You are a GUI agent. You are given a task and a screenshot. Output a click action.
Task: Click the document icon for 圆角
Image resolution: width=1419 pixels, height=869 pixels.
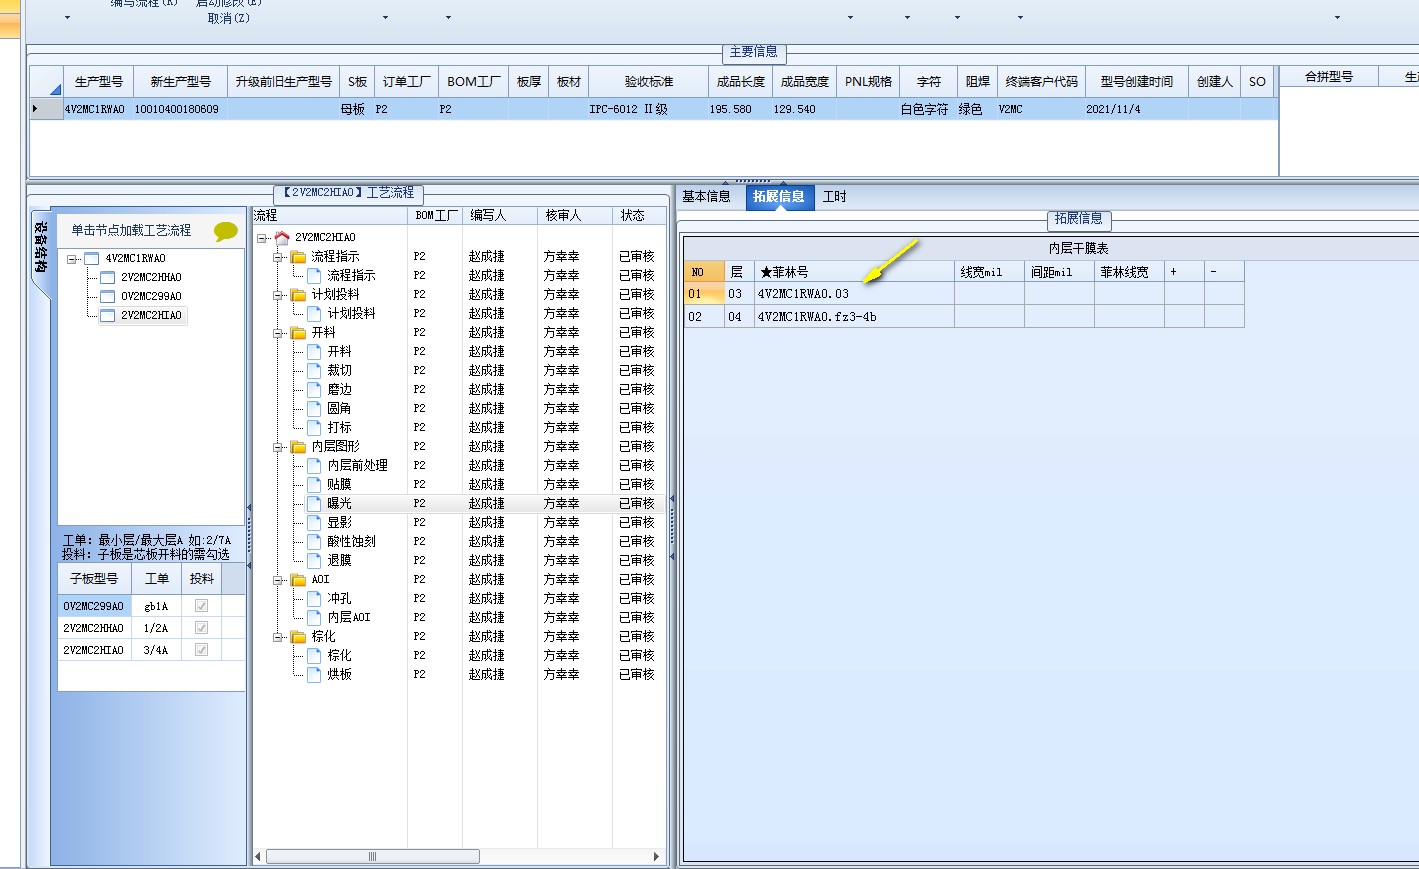(x=314, y=409)
